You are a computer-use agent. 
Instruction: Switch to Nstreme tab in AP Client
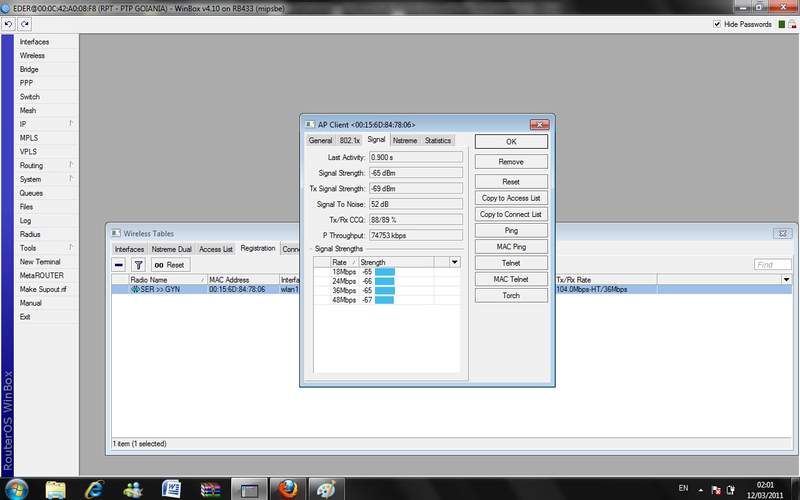(x=405, y=140)
